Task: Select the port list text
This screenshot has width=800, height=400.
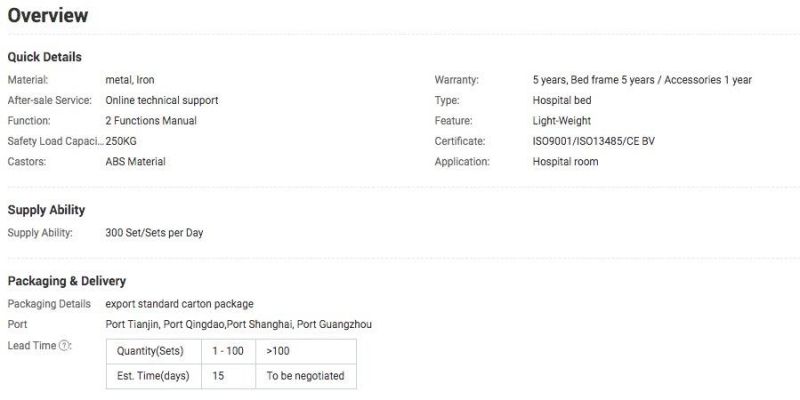Action: tap(238, 324)
